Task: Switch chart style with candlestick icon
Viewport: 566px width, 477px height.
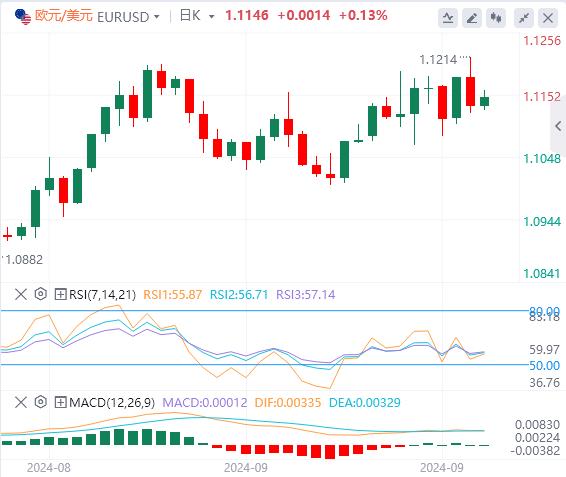Action: tap(496, 18)
